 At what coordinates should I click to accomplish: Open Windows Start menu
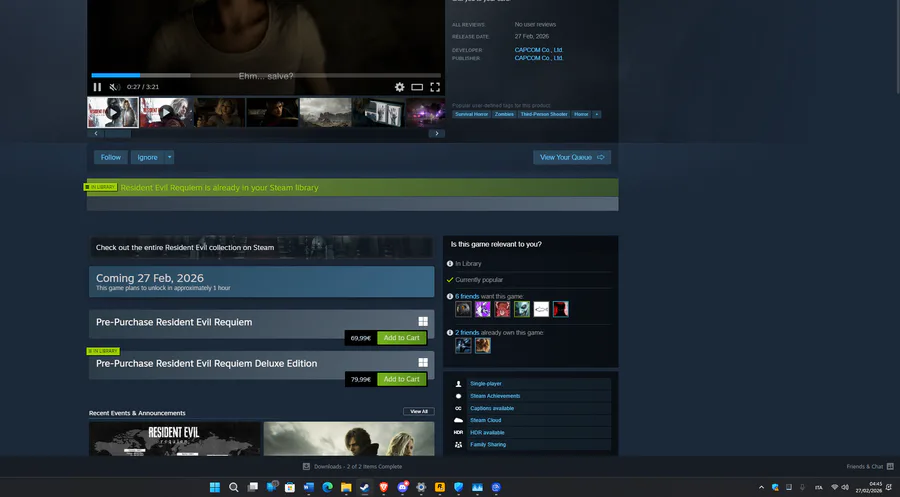pos(215,487)
